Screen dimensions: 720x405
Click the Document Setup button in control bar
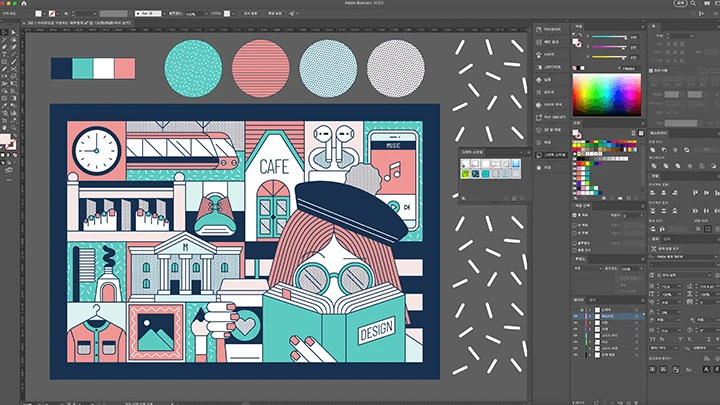point(250,14)
